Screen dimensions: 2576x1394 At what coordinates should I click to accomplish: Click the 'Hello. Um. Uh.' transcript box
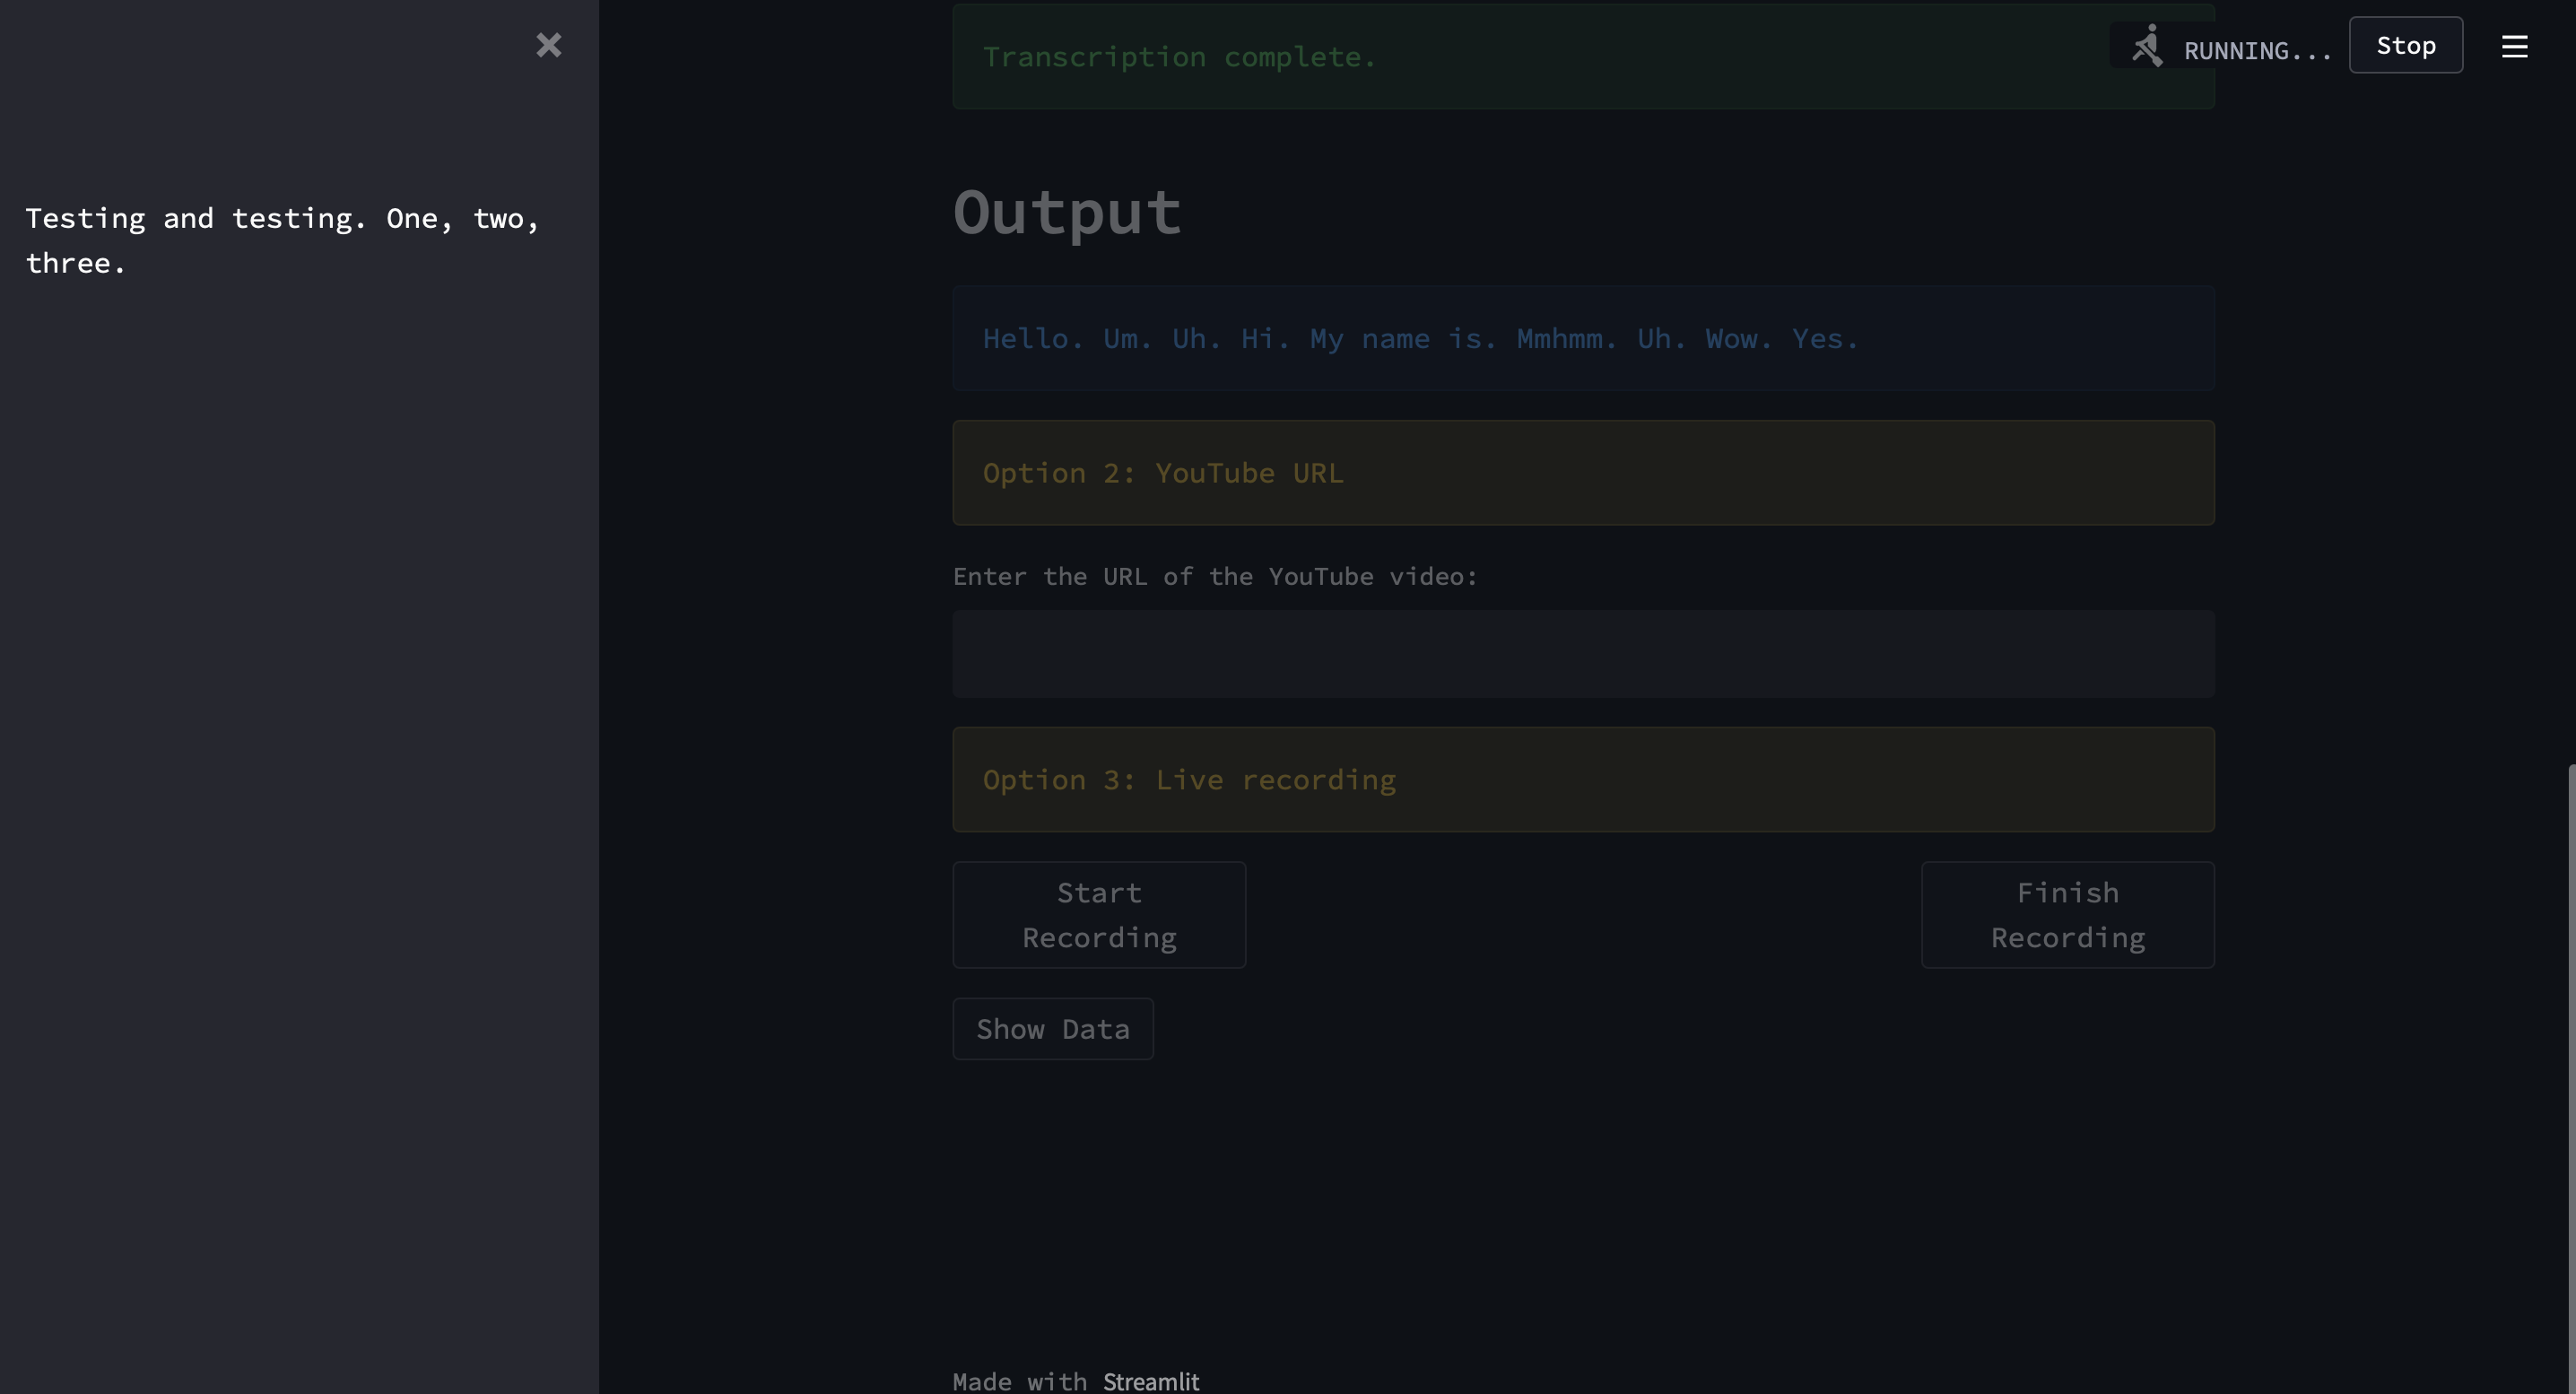click(x=1420, y=339)
